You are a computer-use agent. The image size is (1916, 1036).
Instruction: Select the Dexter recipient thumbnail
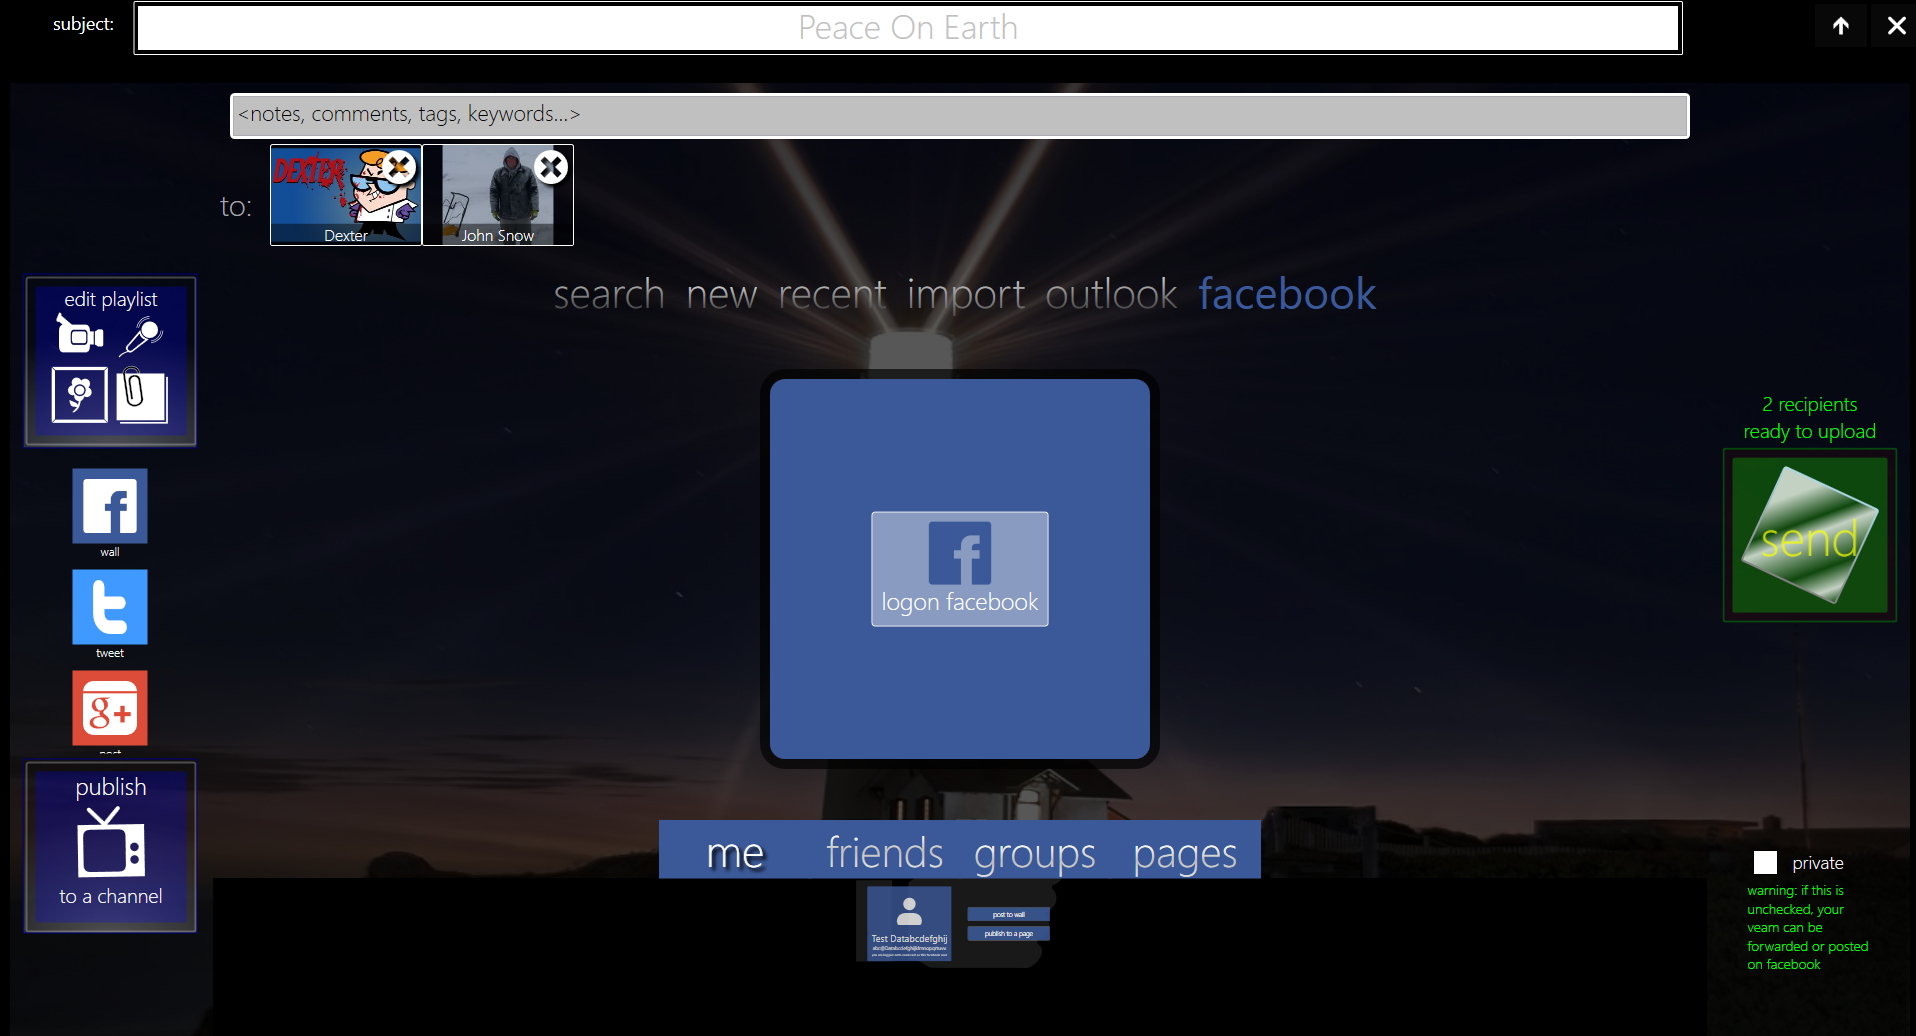point(346,195)
